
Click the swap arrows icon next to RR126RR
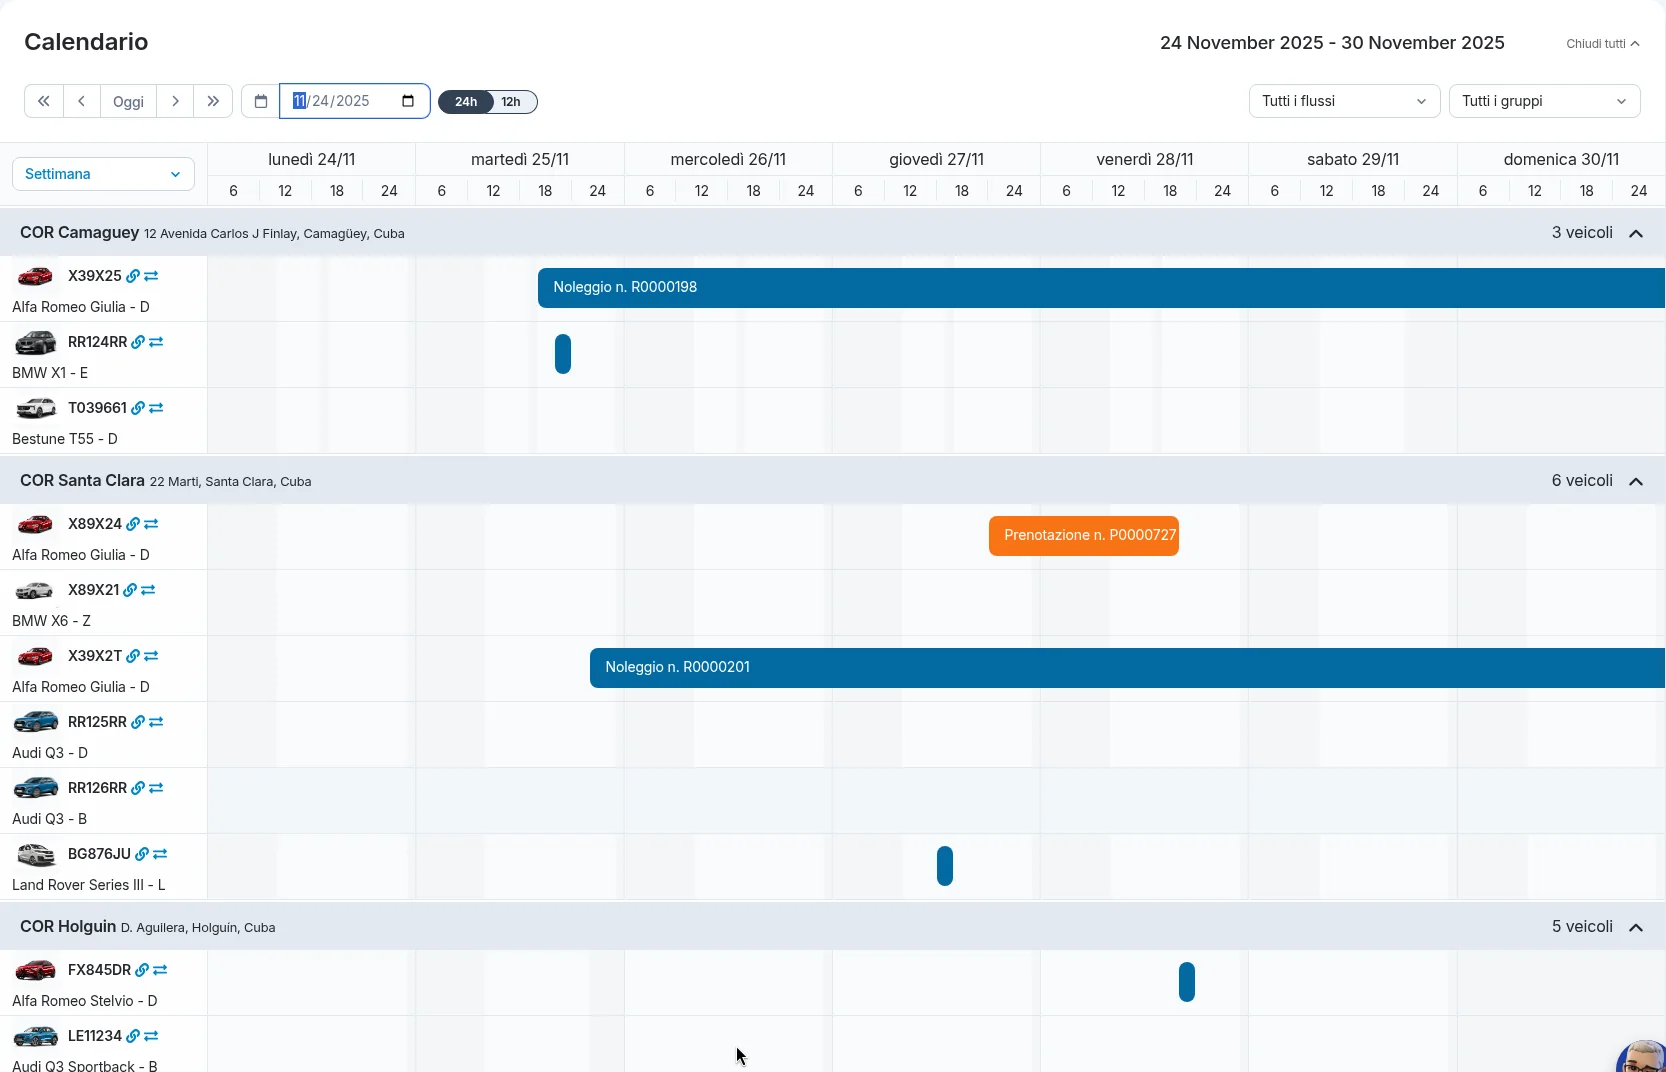click(x=156, y=788)
